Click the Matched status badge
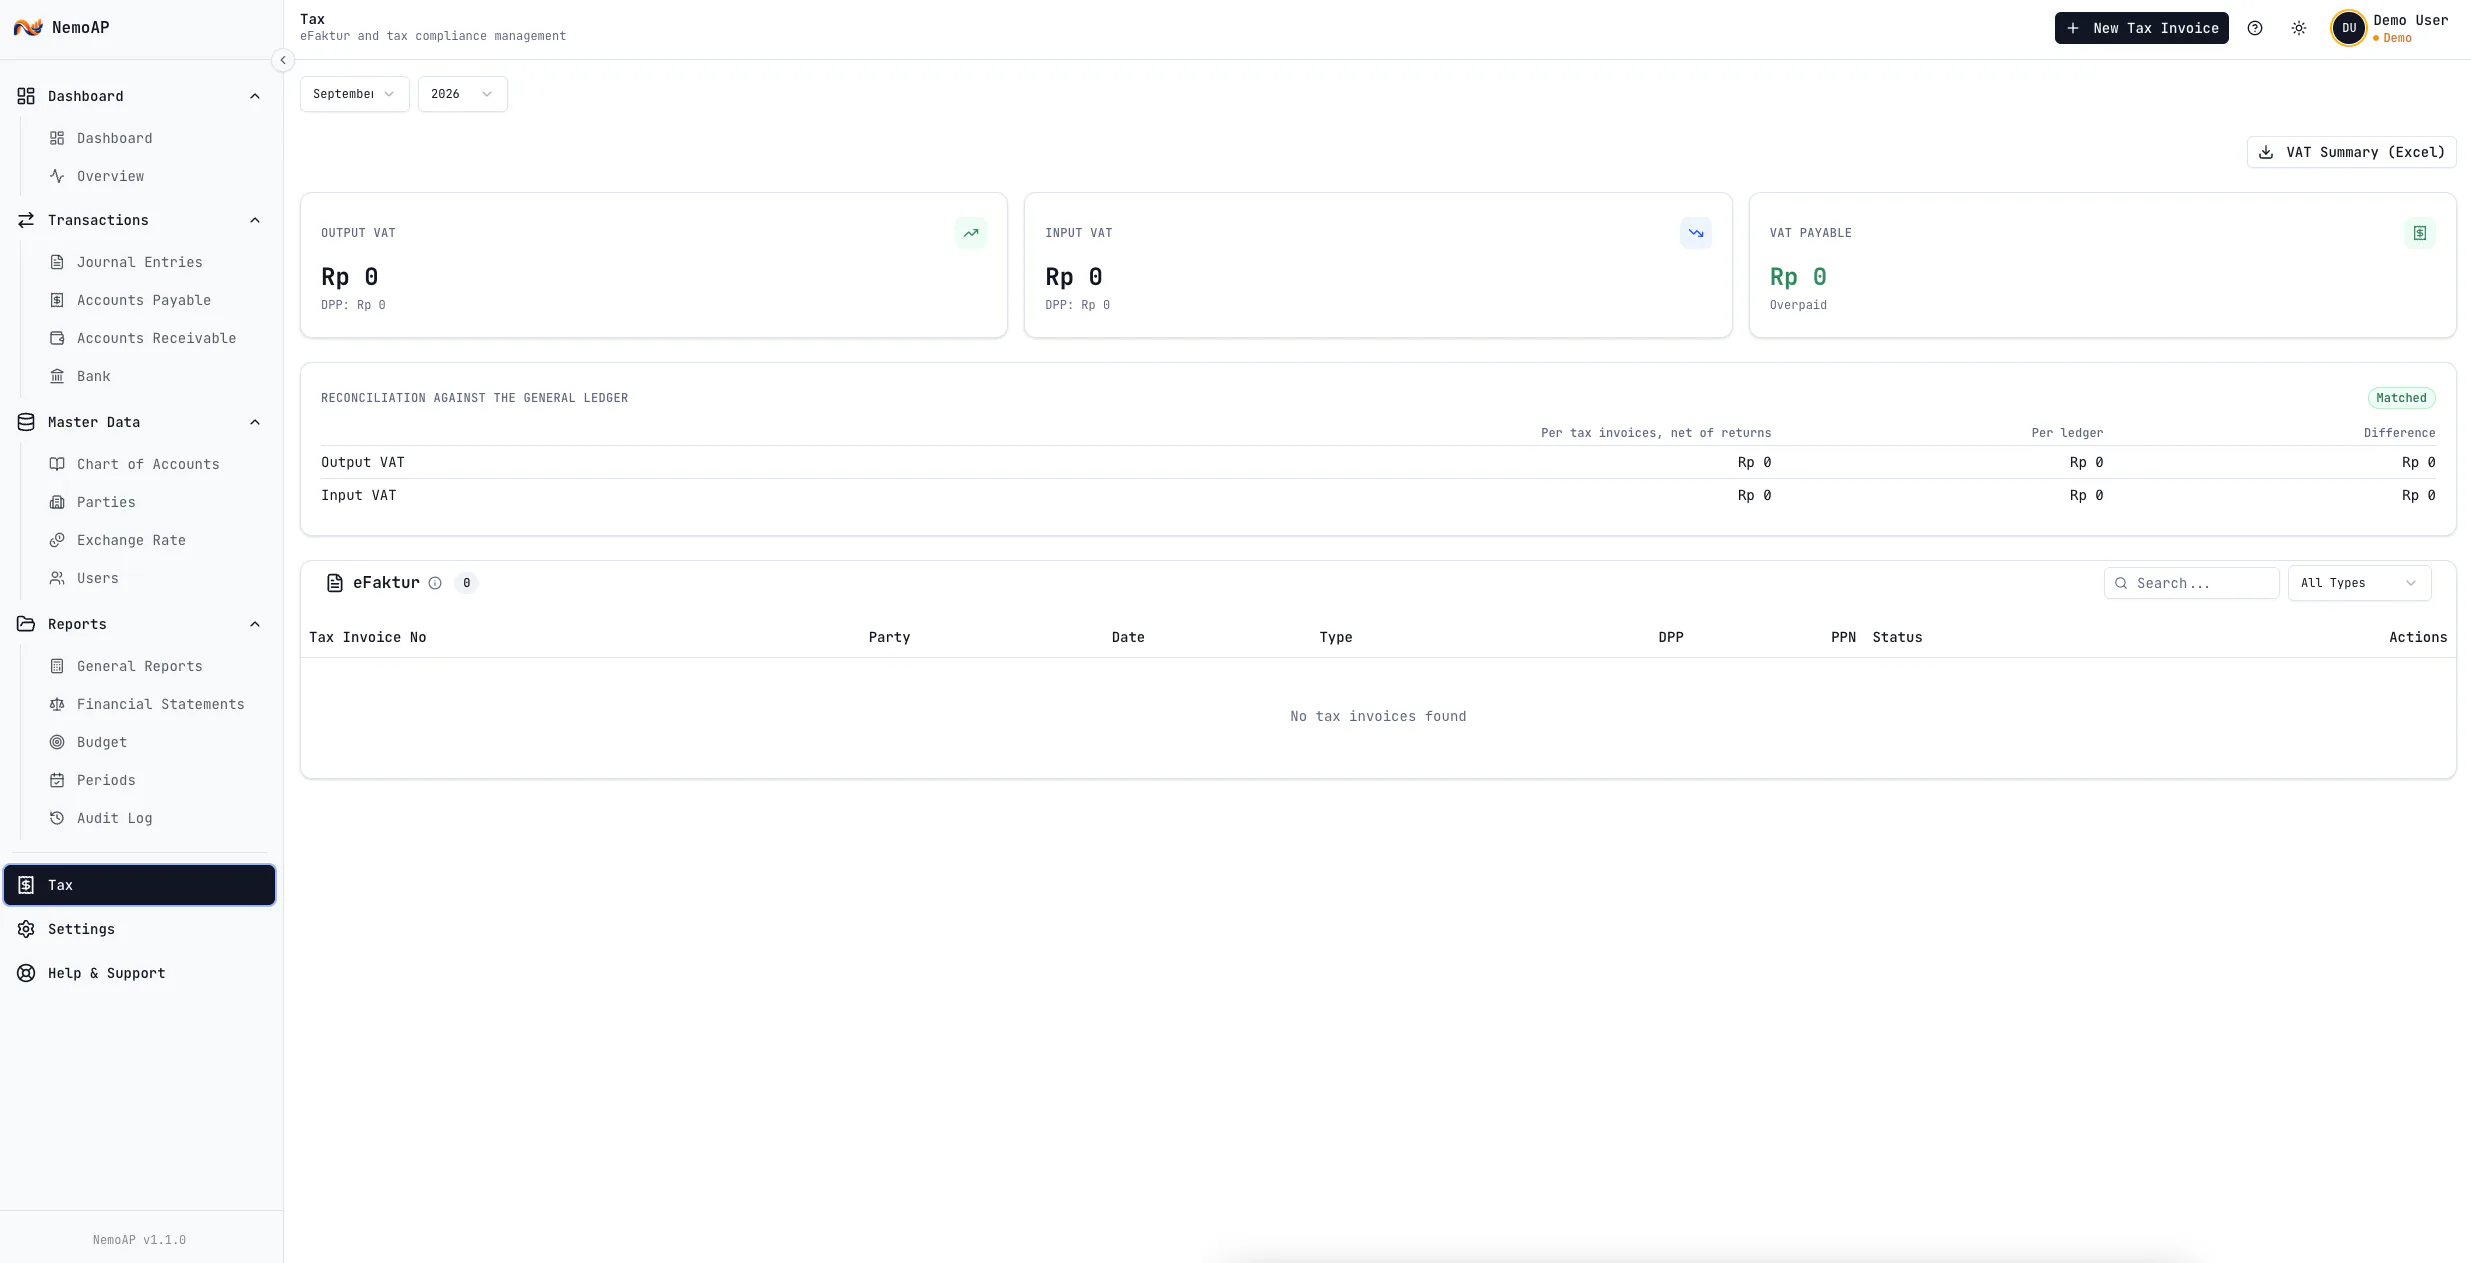 click(2401, 398)
